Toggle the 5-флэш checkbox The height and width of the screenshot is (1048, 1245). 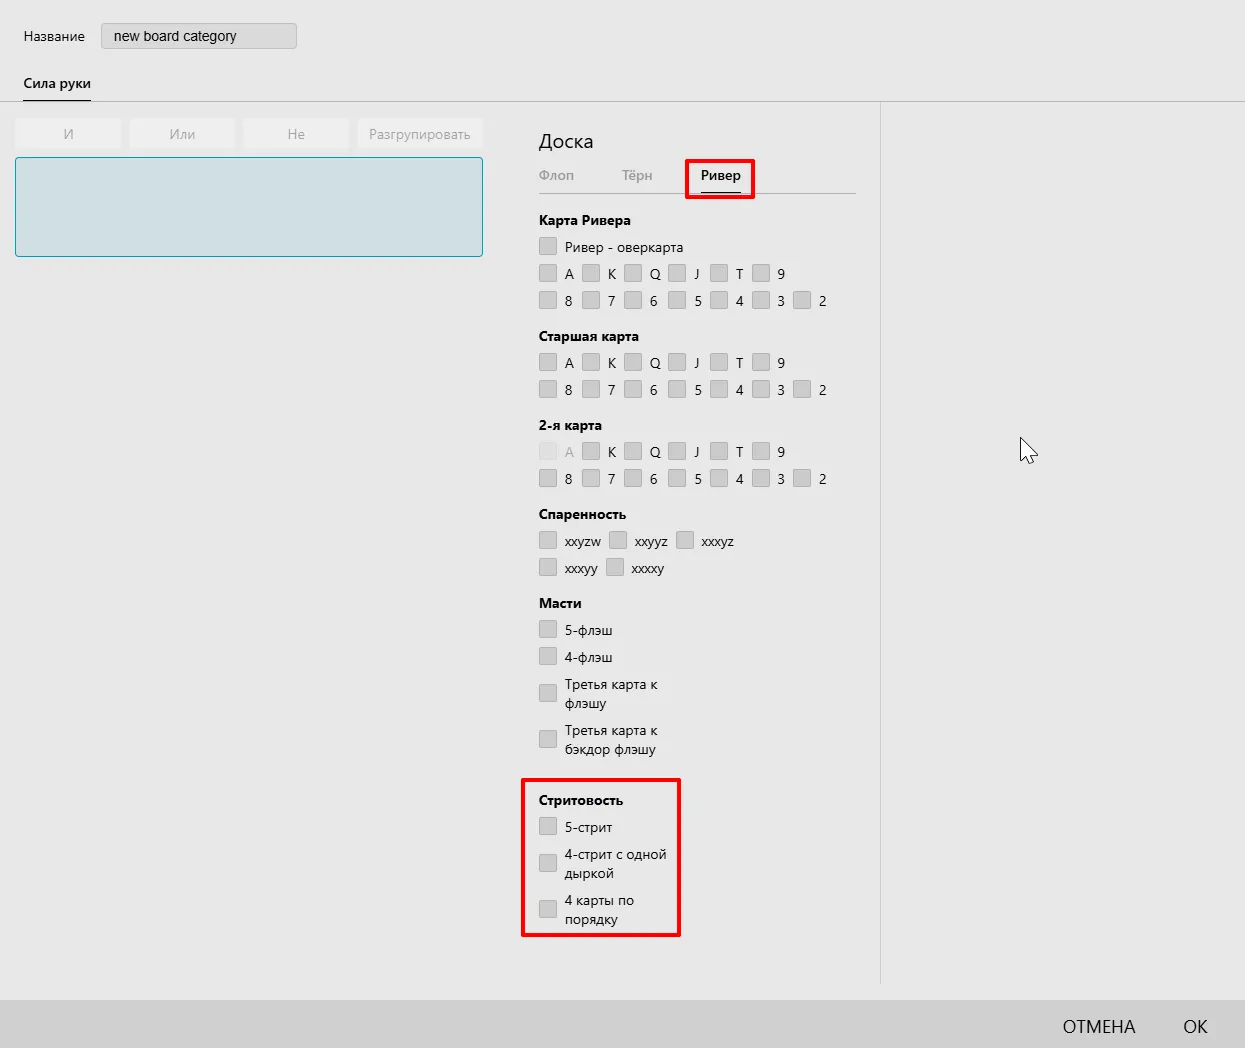pyautogui.click(x=548, y=629)
